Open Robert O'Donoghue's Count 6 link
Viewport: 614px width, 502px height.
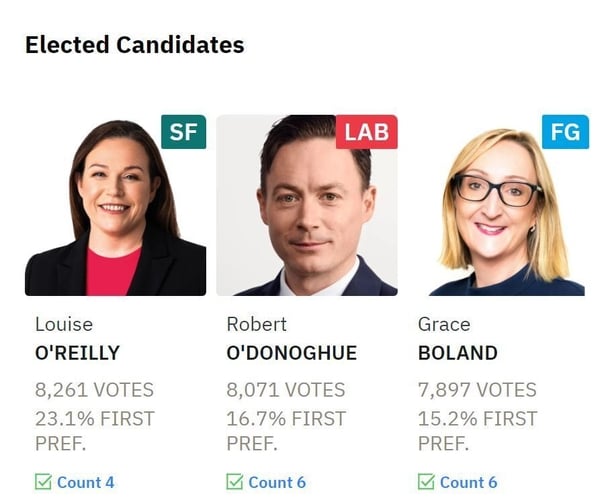277,482
